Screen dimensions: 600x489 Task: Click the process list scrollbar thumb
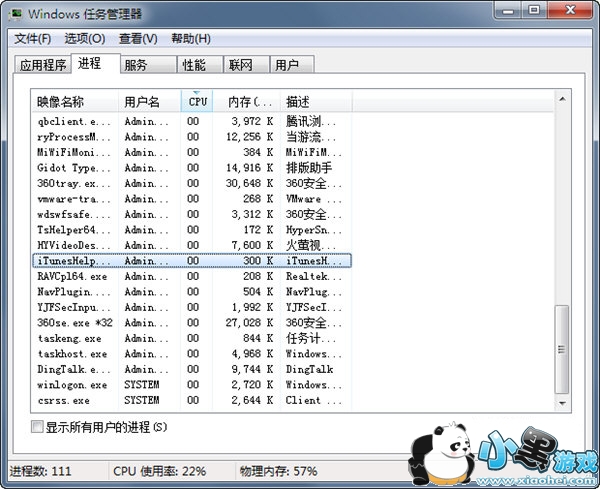point(562,349)
